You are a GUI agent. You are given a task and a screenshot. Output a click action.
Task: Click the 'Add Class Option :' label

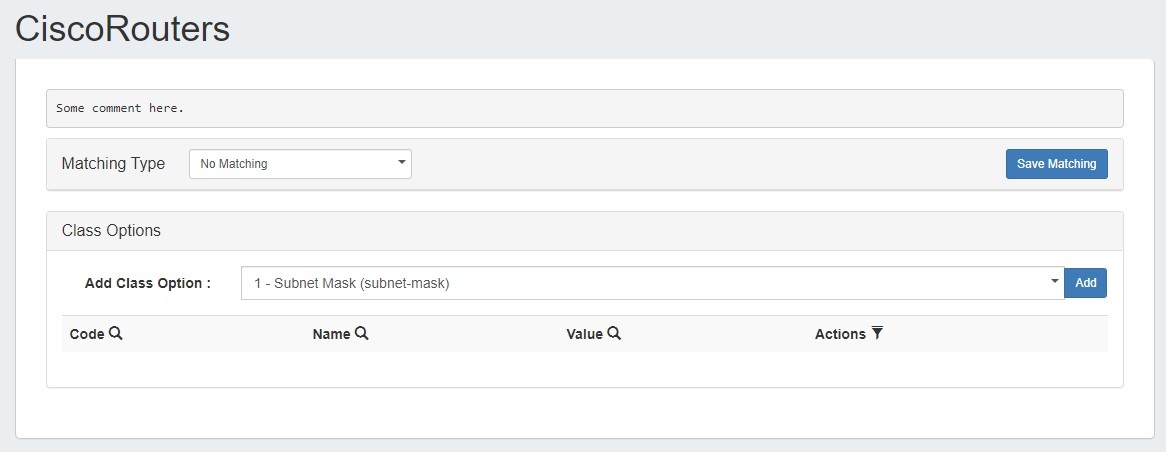(x=148, y=283)
